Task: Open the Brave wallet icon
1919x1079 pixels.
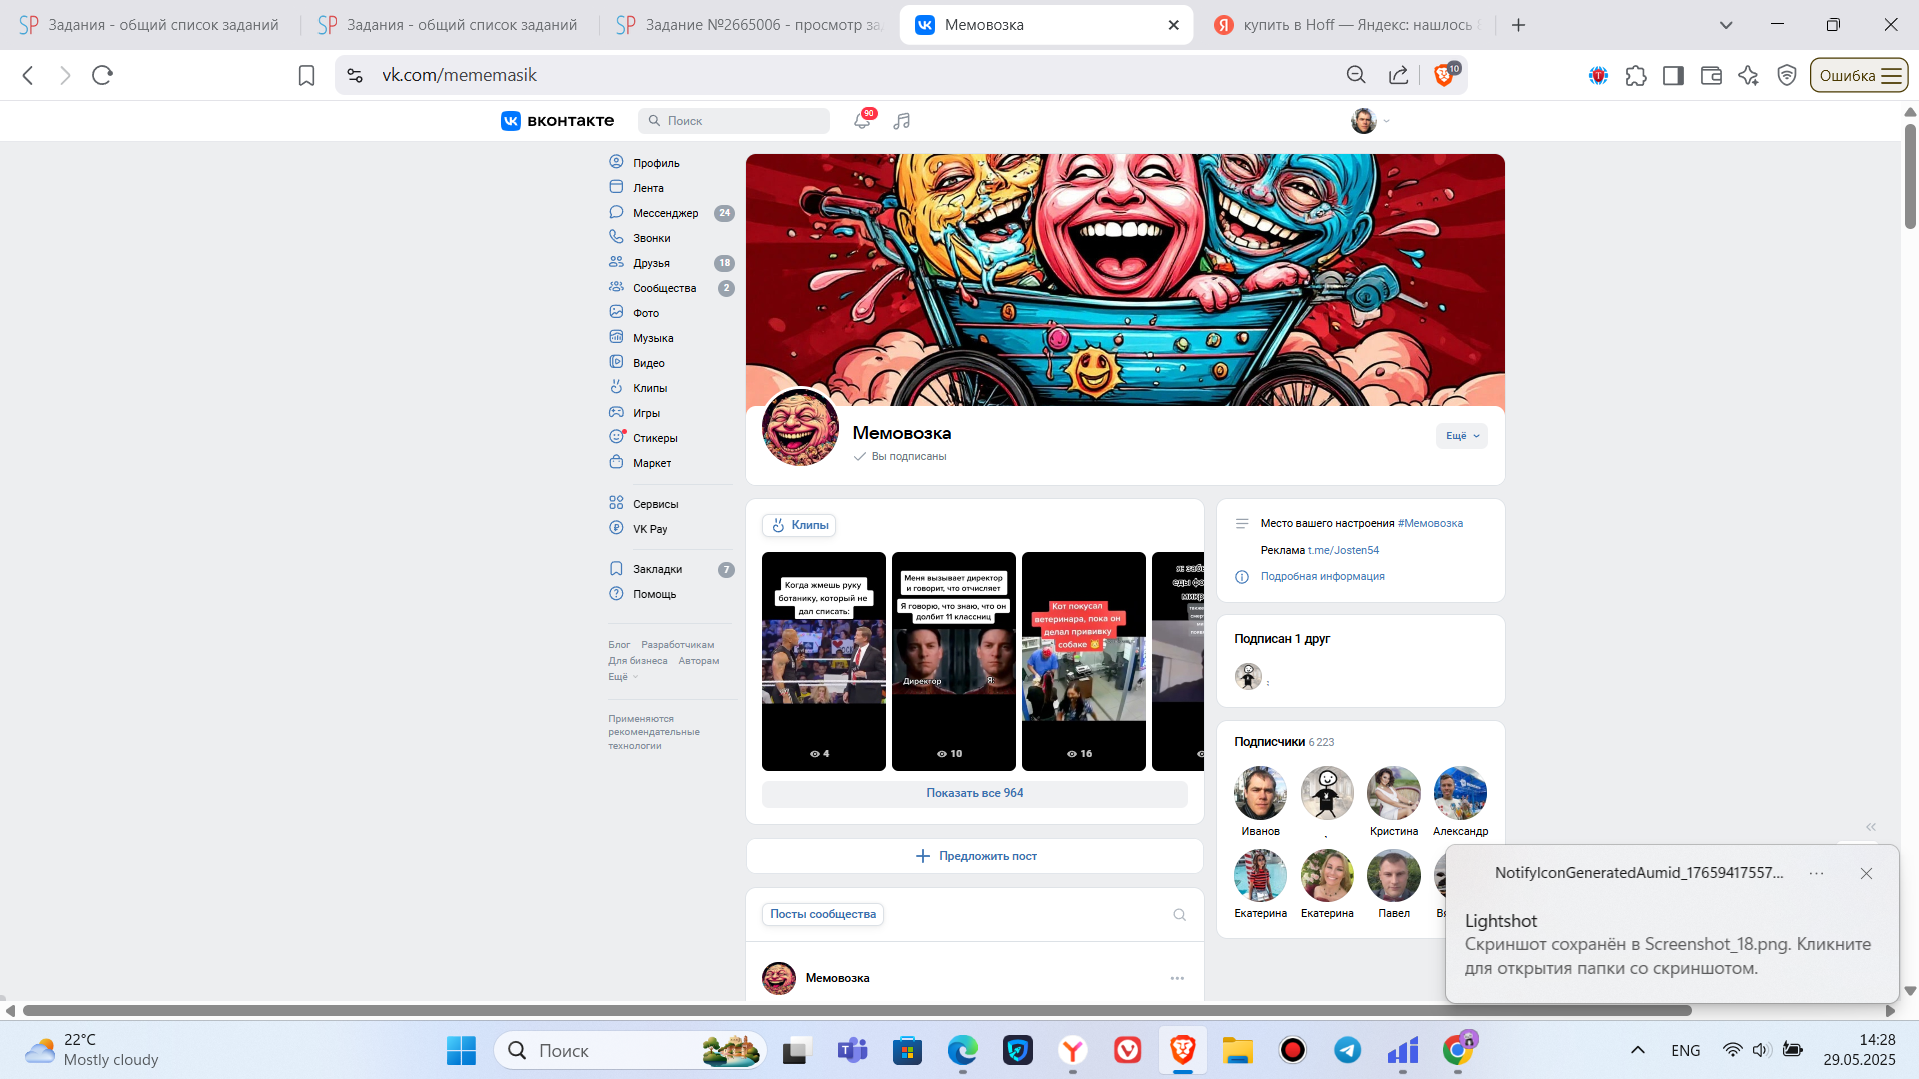Action: tap(1711, 76)
